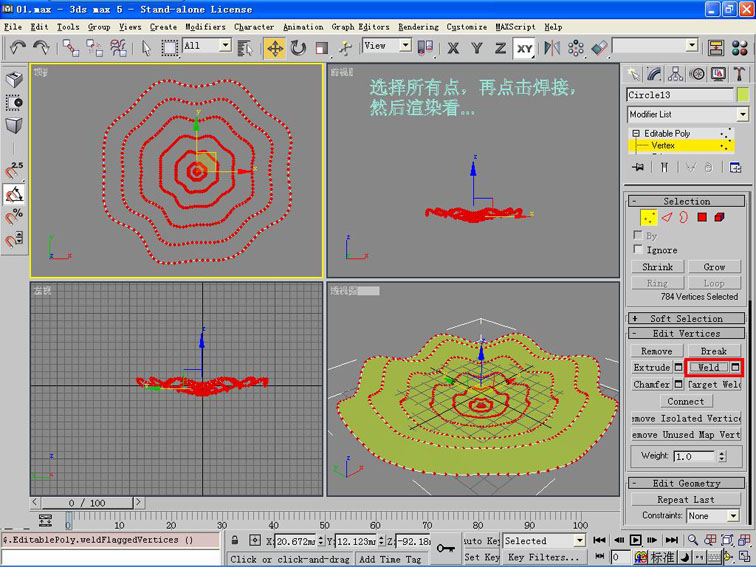Toggle the Spinner Snap button
This screenshot has height=567, width=756.
(14, 239)
